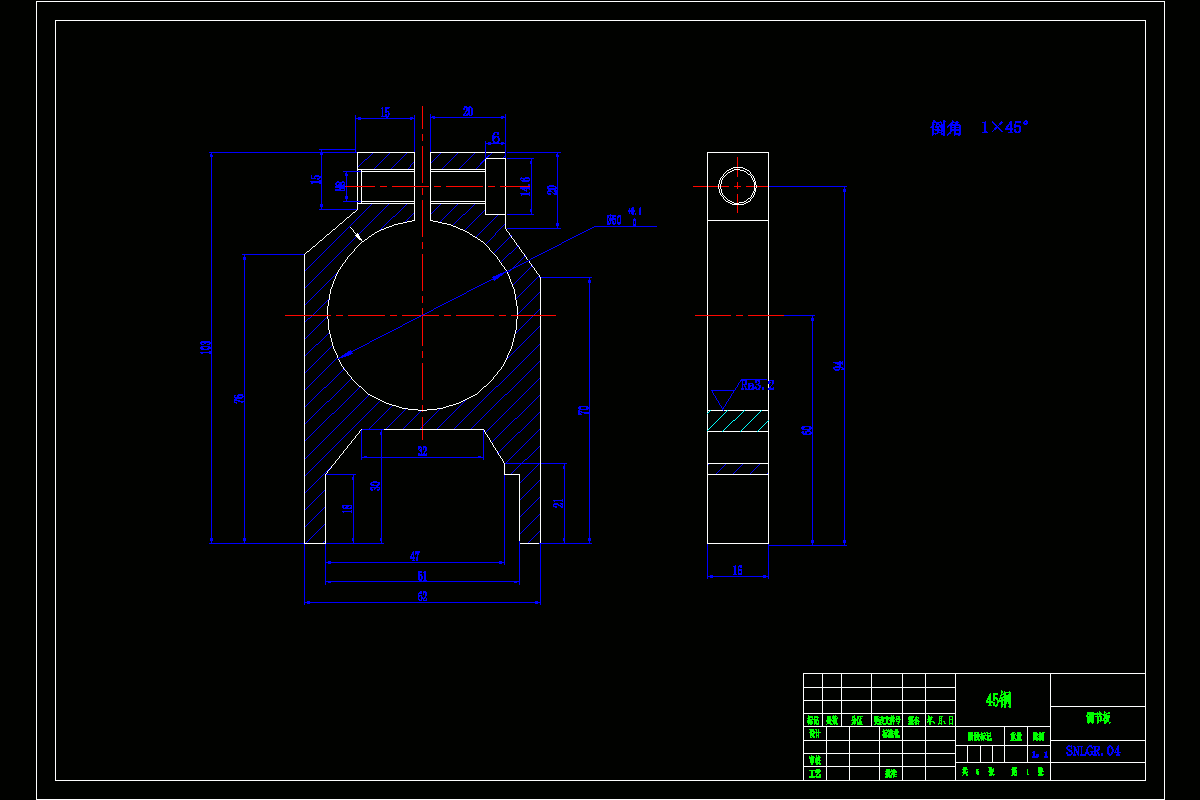Click the "批准" cell in title block

[891, 774]
